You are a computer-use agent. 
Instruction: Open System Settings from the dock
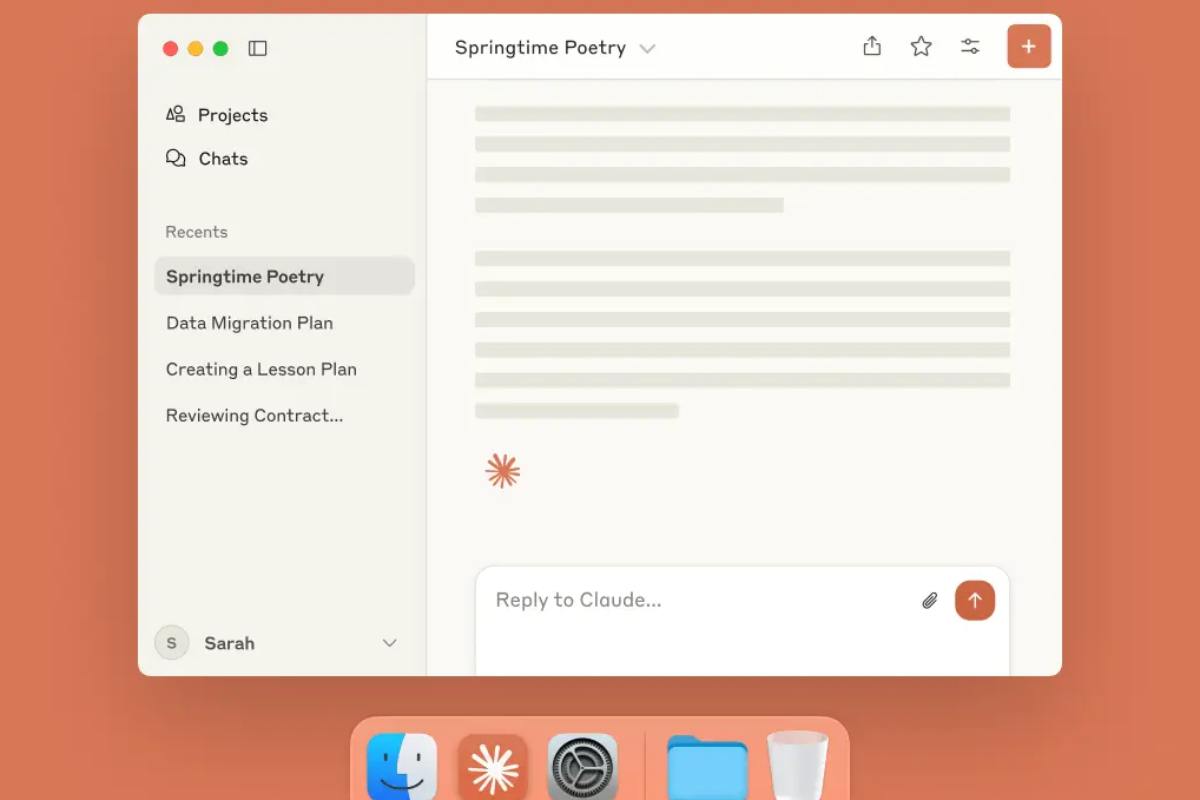[x=583, y=768]
